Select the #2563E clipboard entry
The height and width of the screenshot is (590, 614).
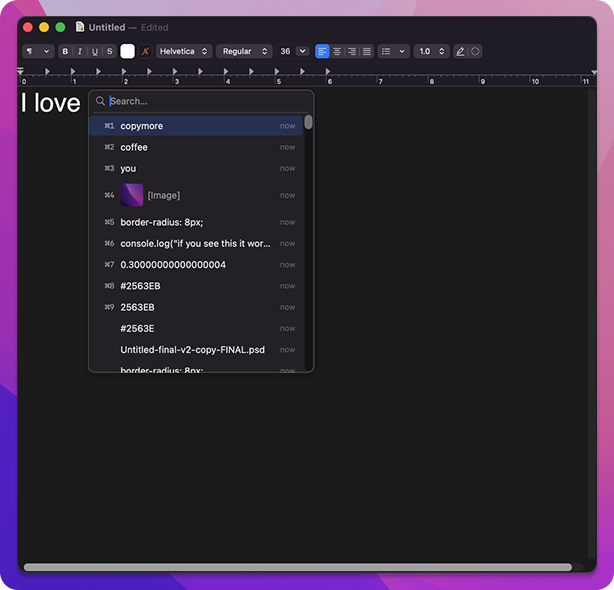click(x=196, y=328)
